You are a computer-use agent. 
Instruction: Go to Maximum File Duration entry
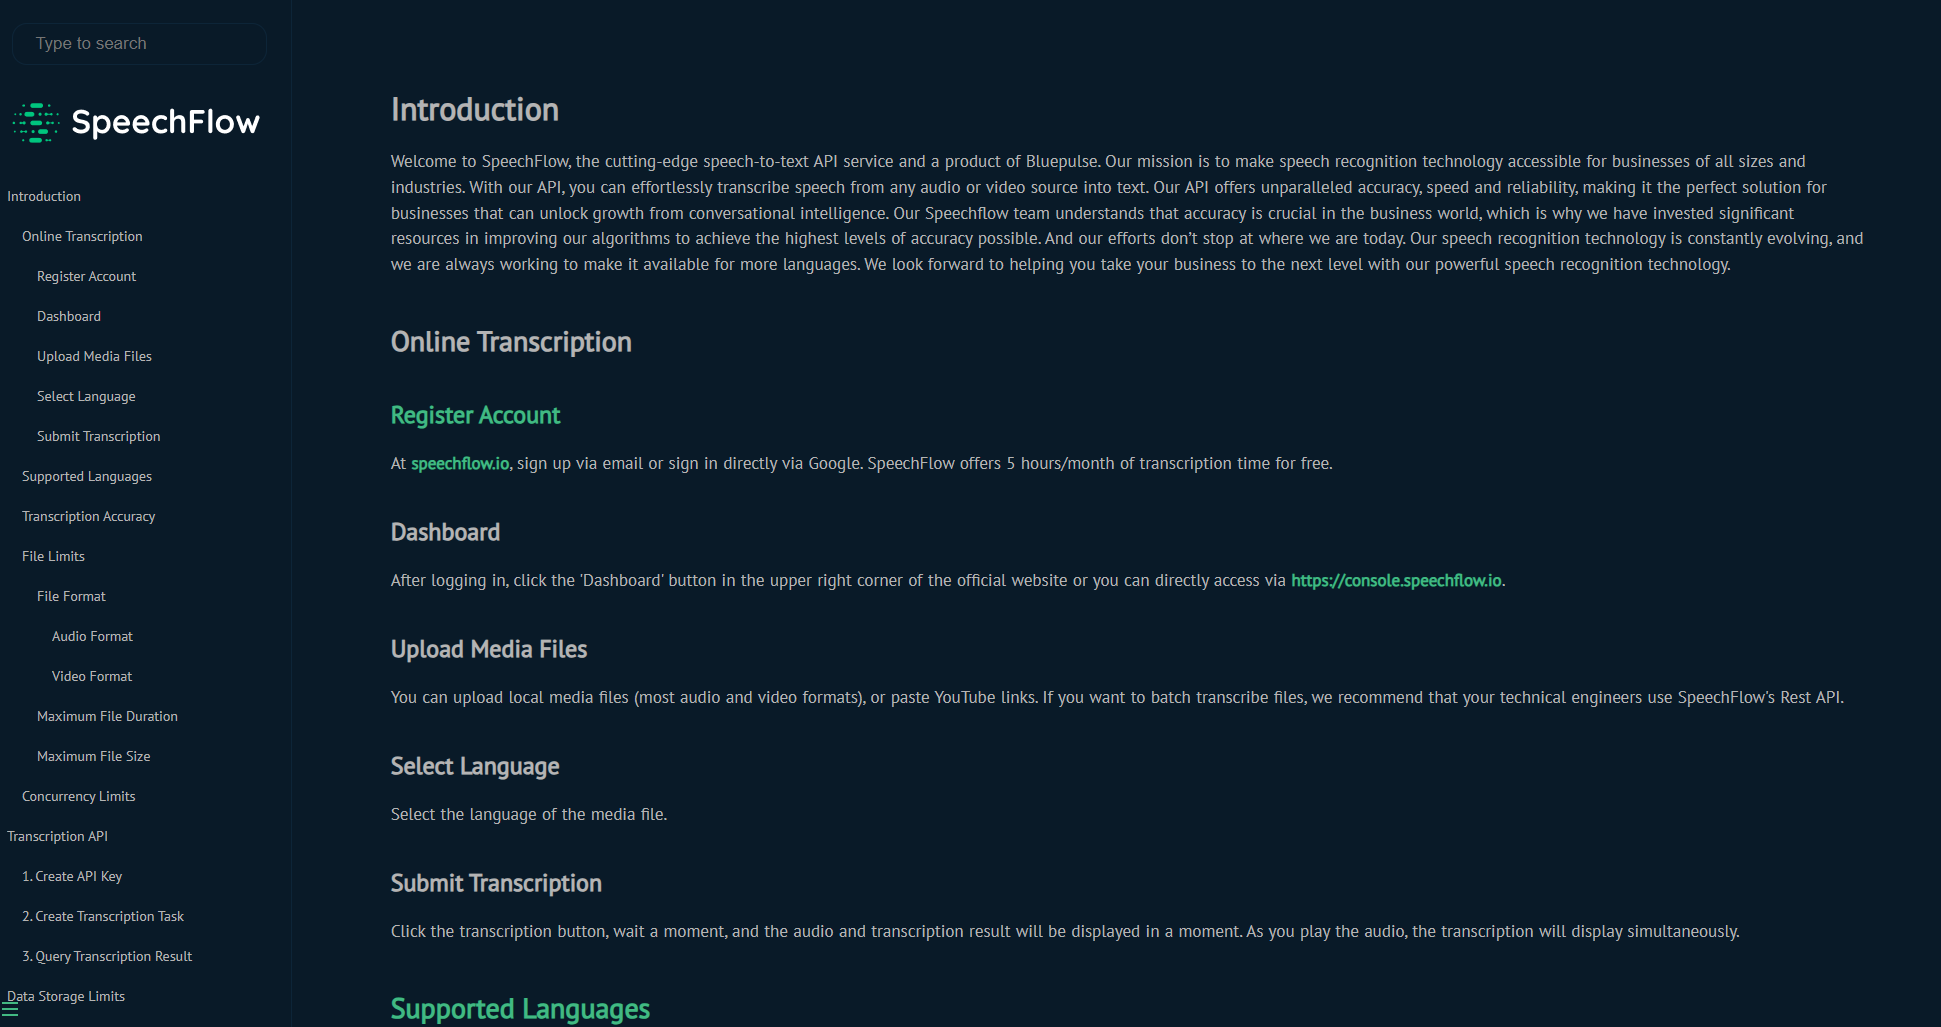pyautogui.click(x=107, y=716)
